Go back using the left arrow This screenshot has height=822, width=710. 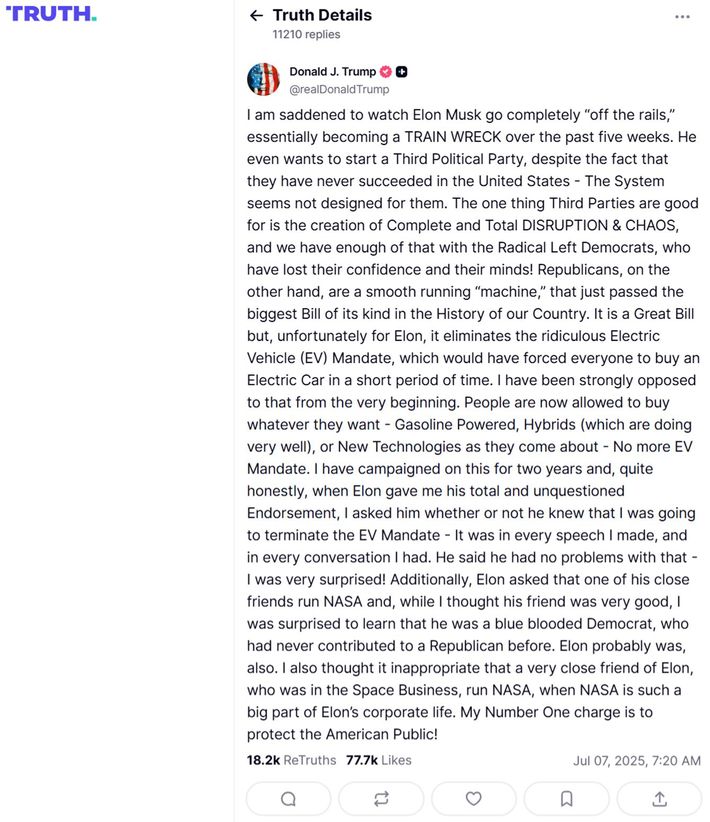click(256, 15)
